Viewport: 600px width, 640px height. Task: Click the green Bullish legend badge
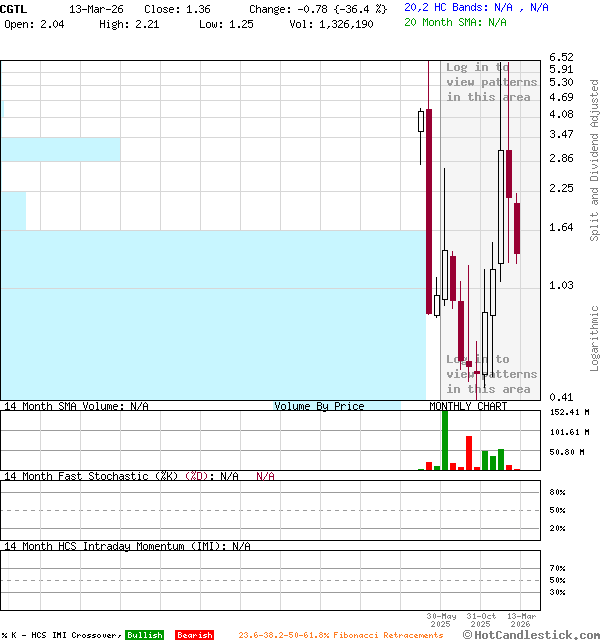[x=144, y=635]
